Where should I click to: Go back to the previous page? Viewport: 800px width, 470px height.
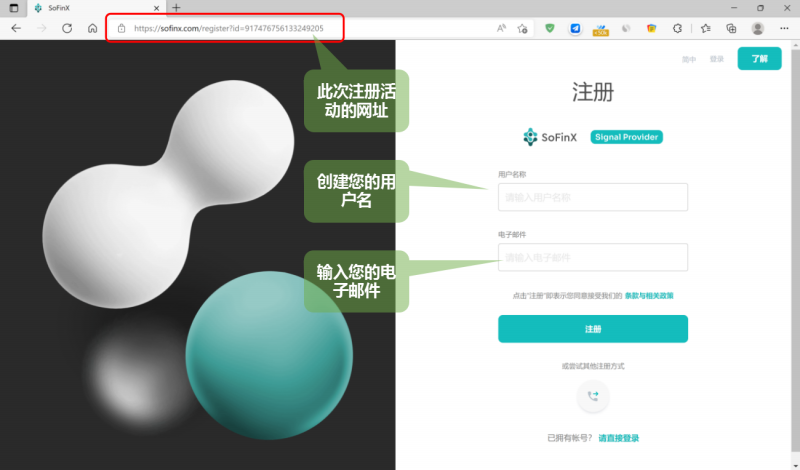click(x=16, y=29)
